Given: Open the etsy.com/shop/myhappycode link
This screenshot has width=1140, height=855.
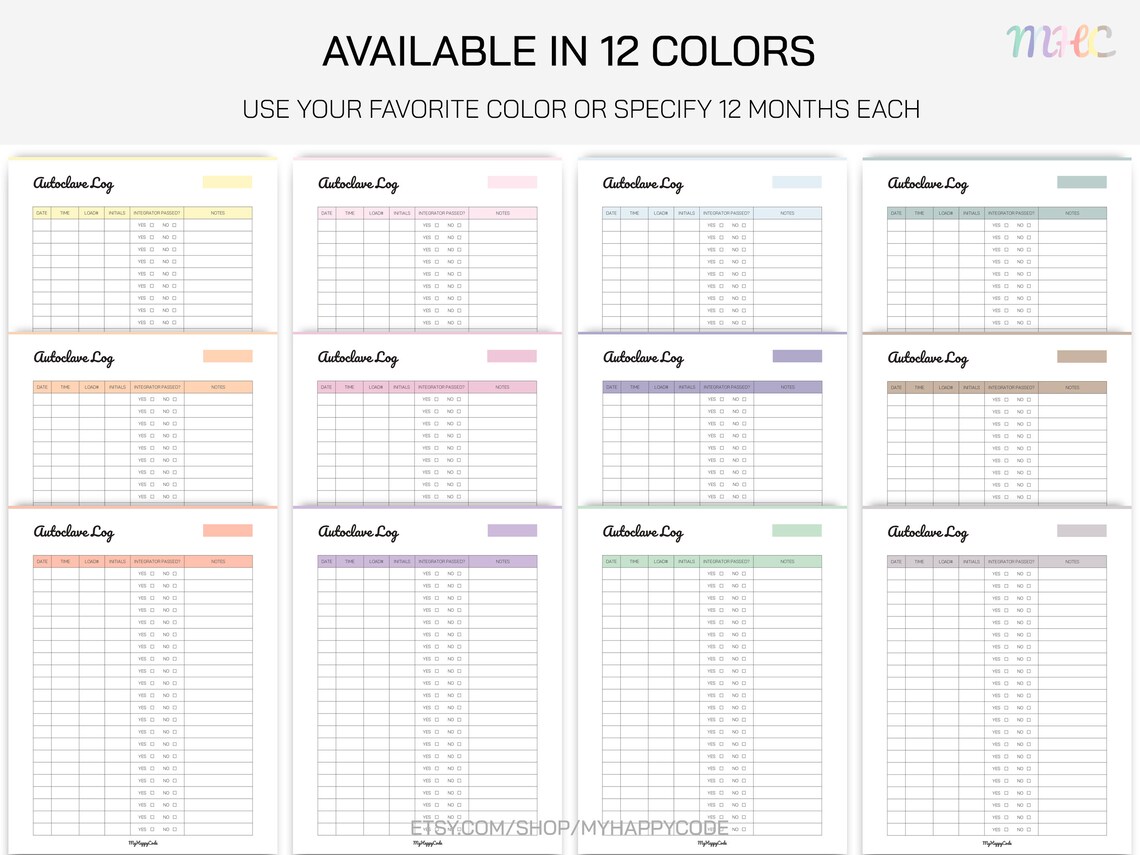Looking at the screenshot, I should 569,828.
